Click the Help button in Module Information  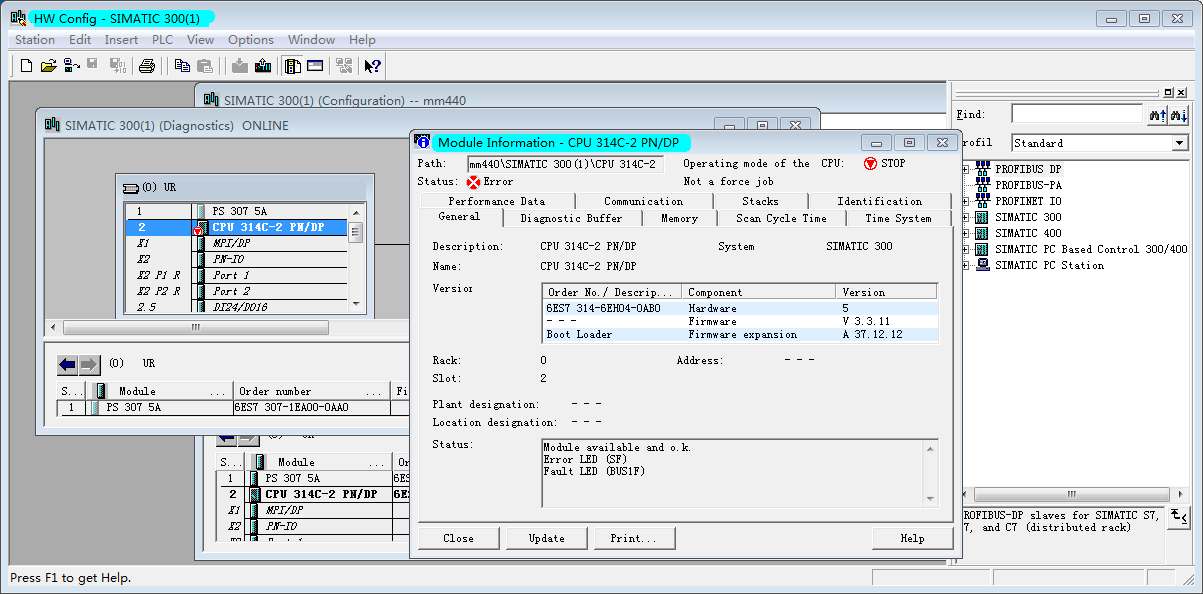pyautogui.click(x=912, y=538)
